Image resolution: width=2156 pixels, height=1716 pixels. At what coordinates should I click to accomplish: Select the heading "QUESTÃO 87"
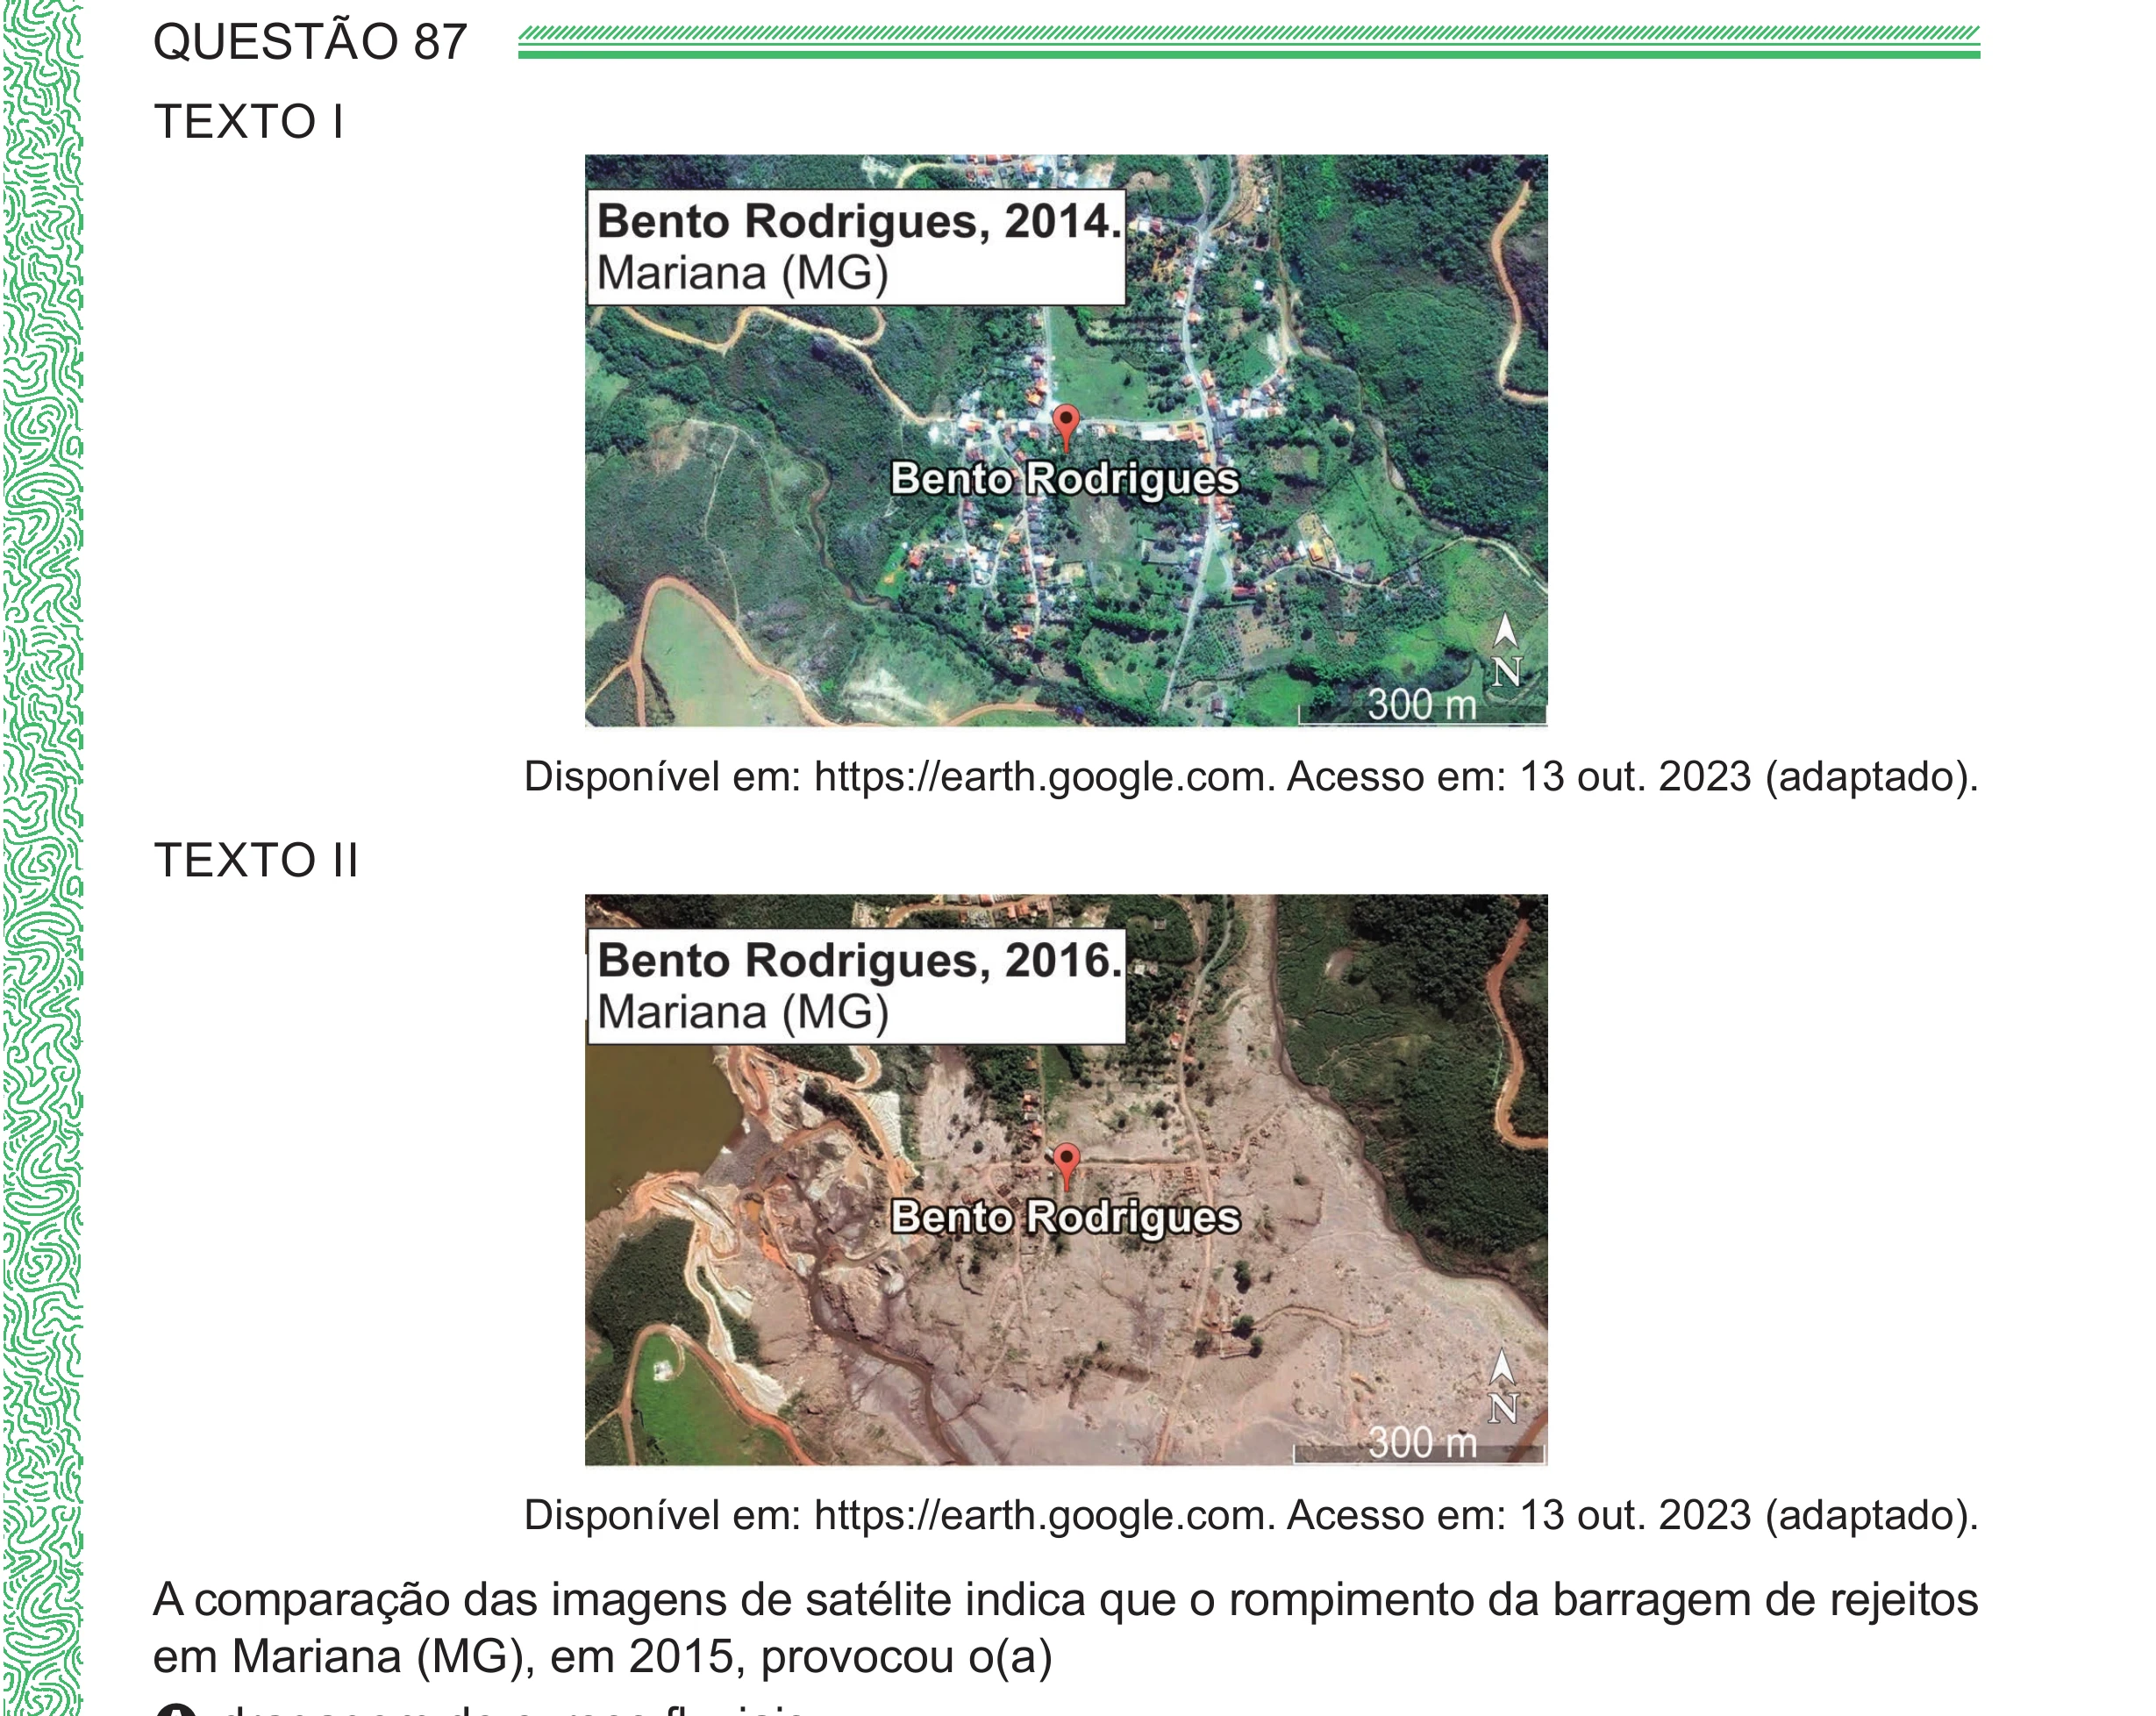(x=310, y=42)
